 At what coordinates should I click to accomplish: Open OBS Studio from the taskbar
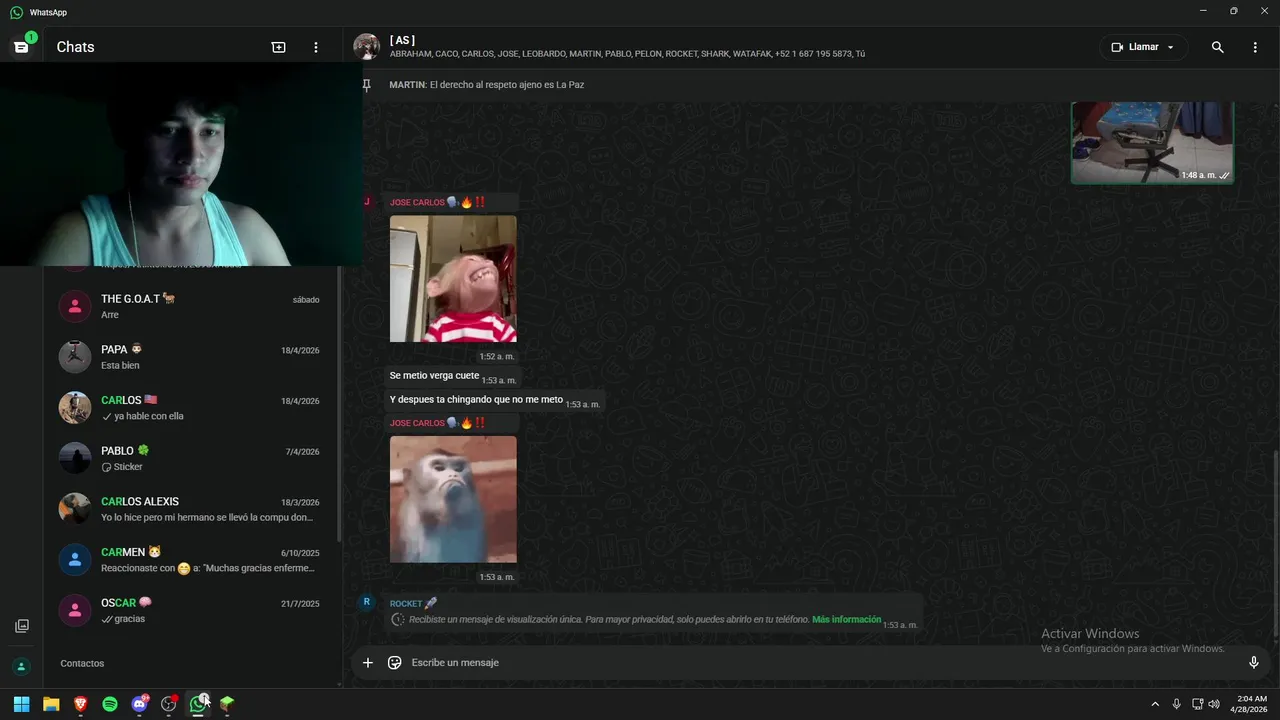[168, 704]
